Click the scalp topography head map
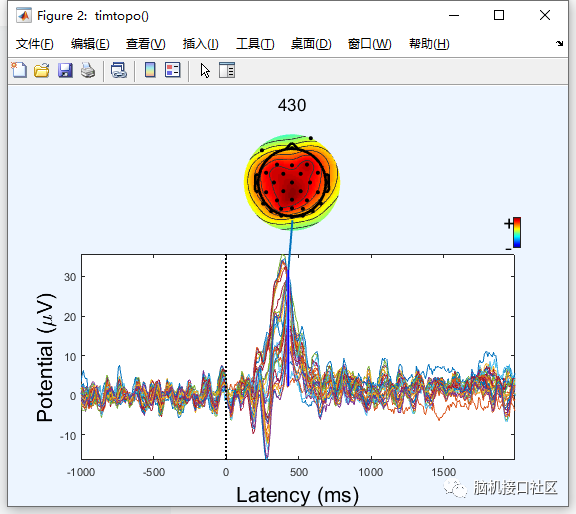576x514 pixels. tap(292, 182)
